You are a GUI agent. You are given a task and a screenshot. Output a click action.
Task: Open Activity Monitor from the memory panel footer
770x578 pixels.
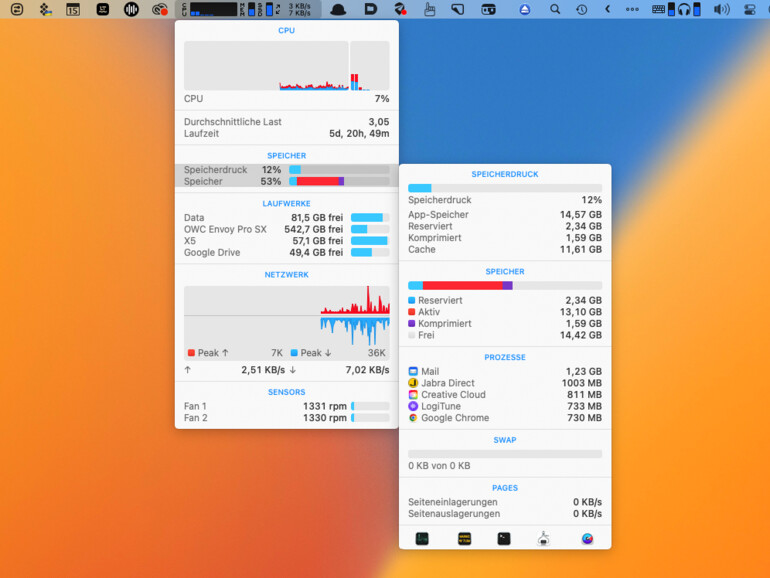point(422,539)
